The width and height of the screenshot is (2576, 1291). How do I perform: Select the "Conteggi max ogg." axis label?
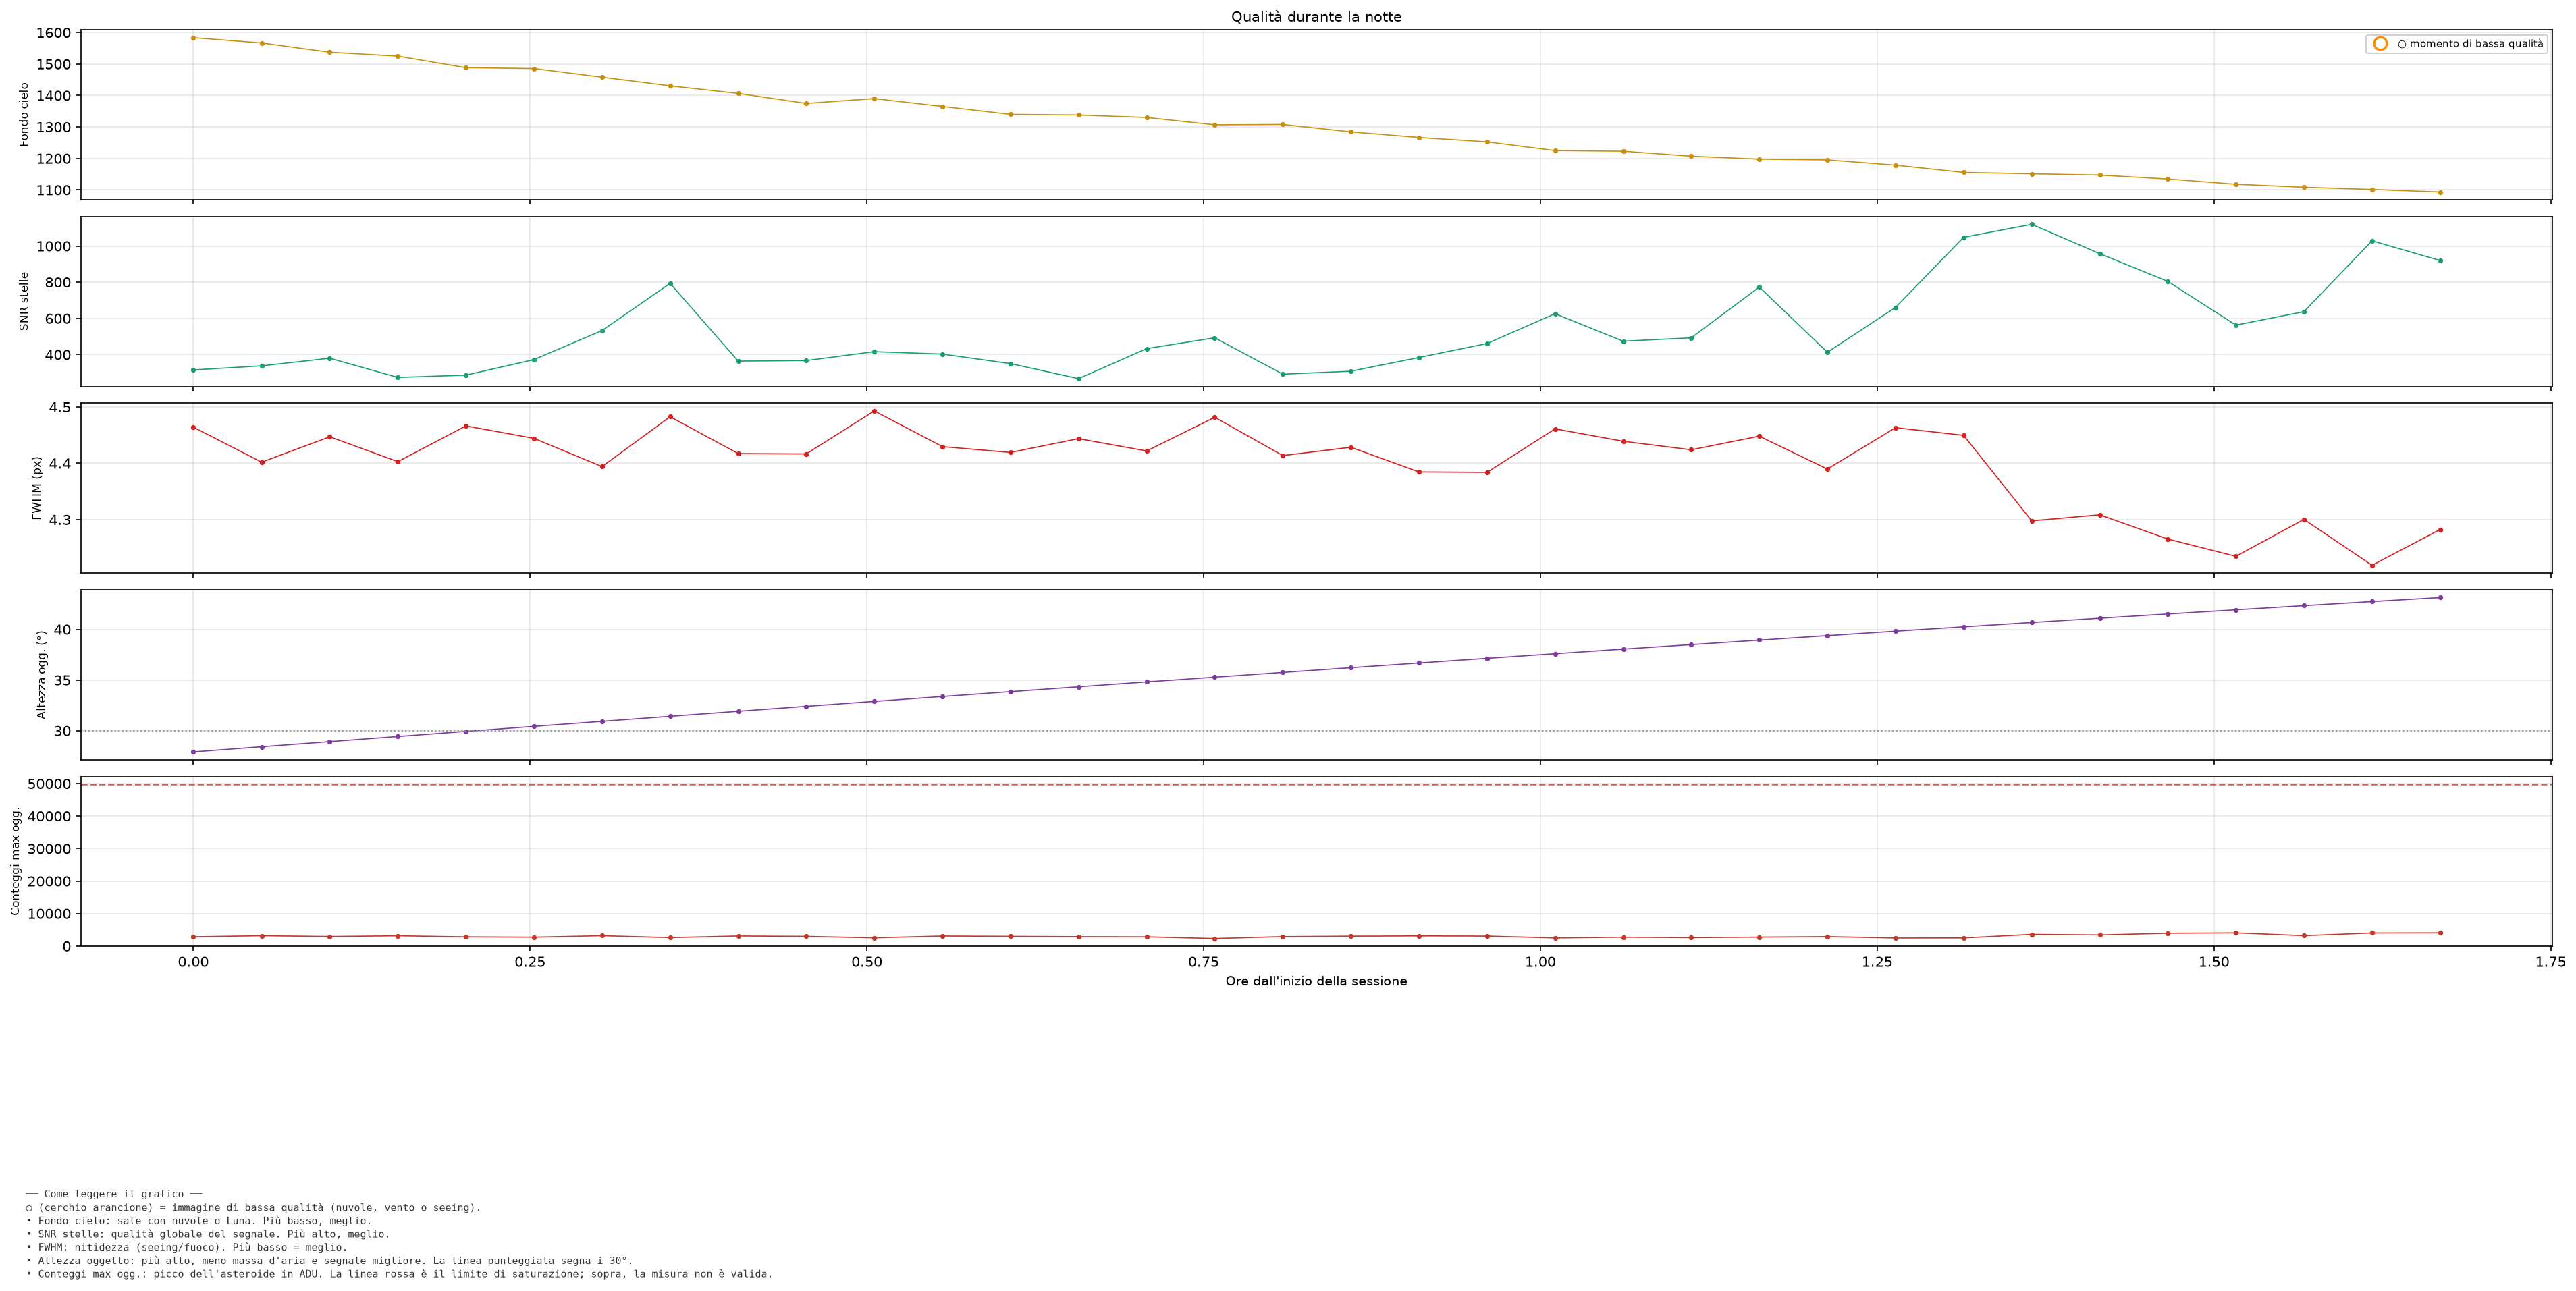tap(15, 861)
